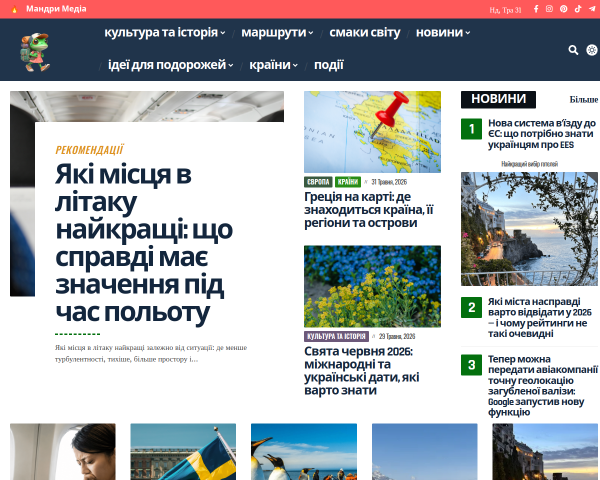Screen dimensions: 600x480
Task: Open the події menu item
Action: [x=329, y=65]
